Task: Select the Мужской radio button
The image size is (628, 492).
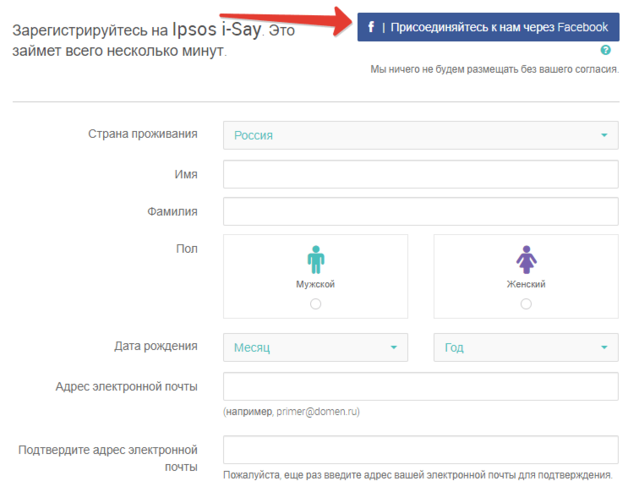Action: click(316, 304)
